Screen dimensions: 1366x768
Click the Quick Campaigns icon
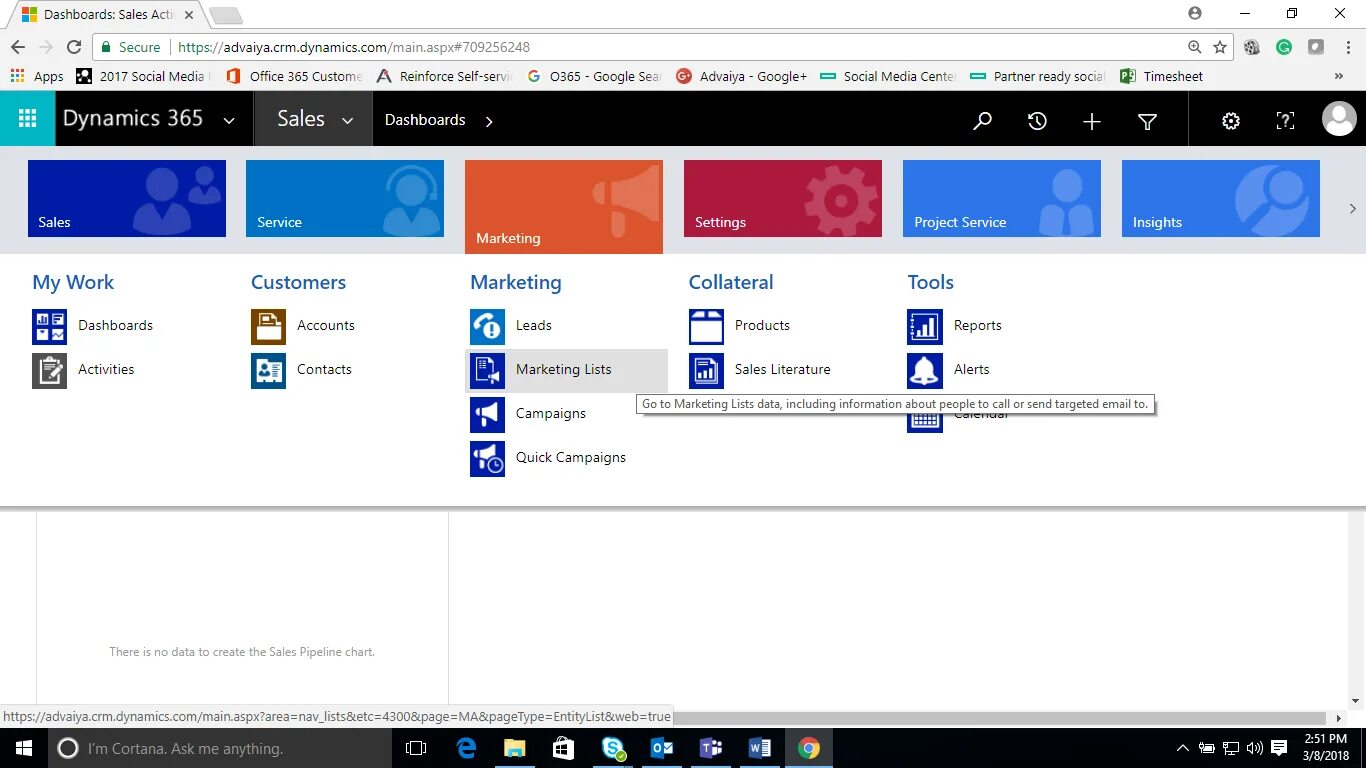487,459
